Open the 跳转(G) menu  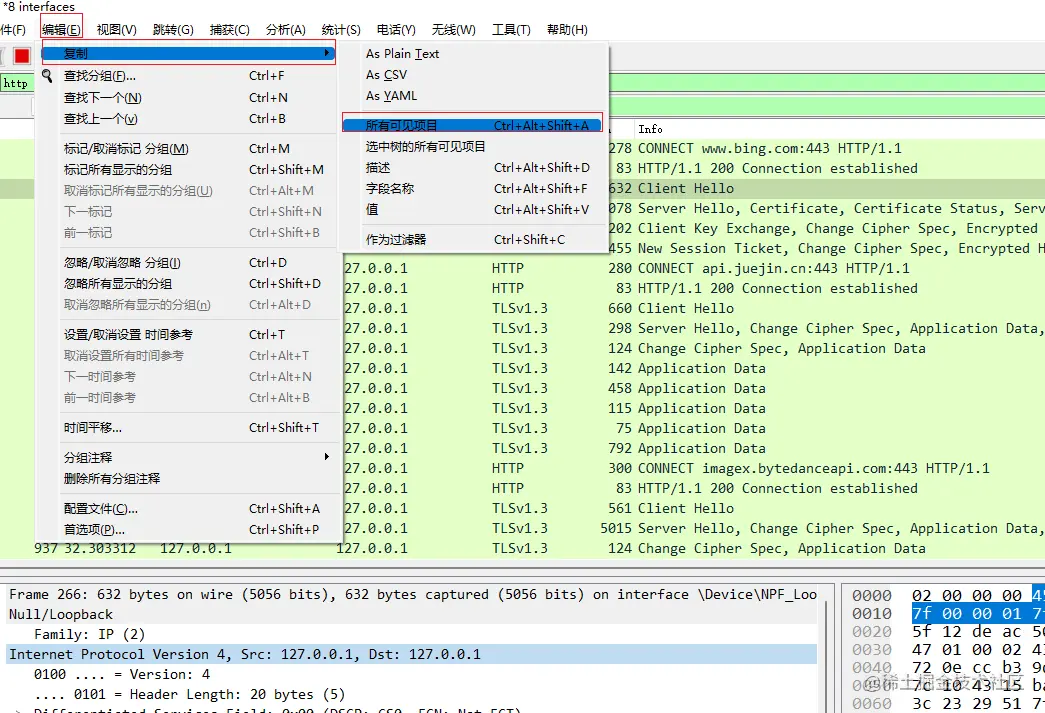(x=173, y=30)
